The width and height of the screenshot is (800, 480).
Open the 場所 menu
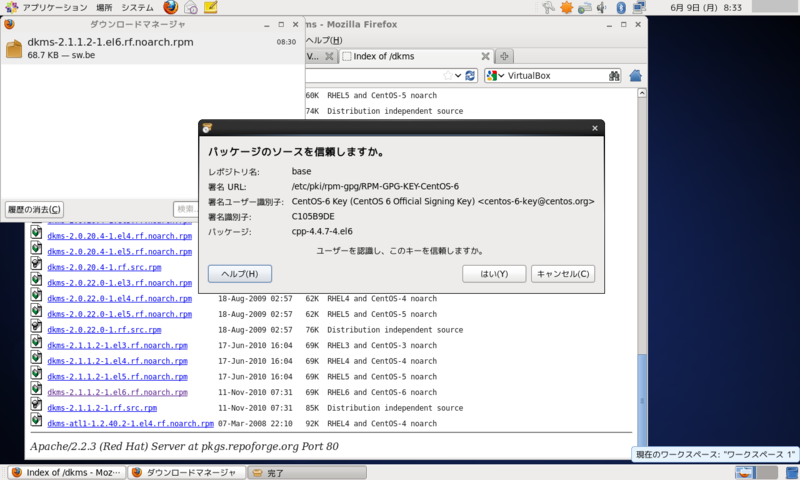(104, 8)
